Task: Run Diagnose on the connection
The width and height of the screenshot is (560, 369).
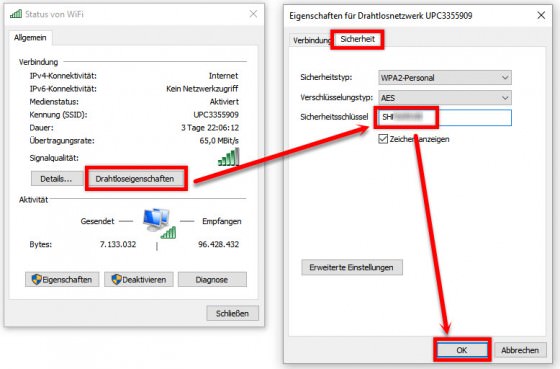Action: click(x=212, y=279)
